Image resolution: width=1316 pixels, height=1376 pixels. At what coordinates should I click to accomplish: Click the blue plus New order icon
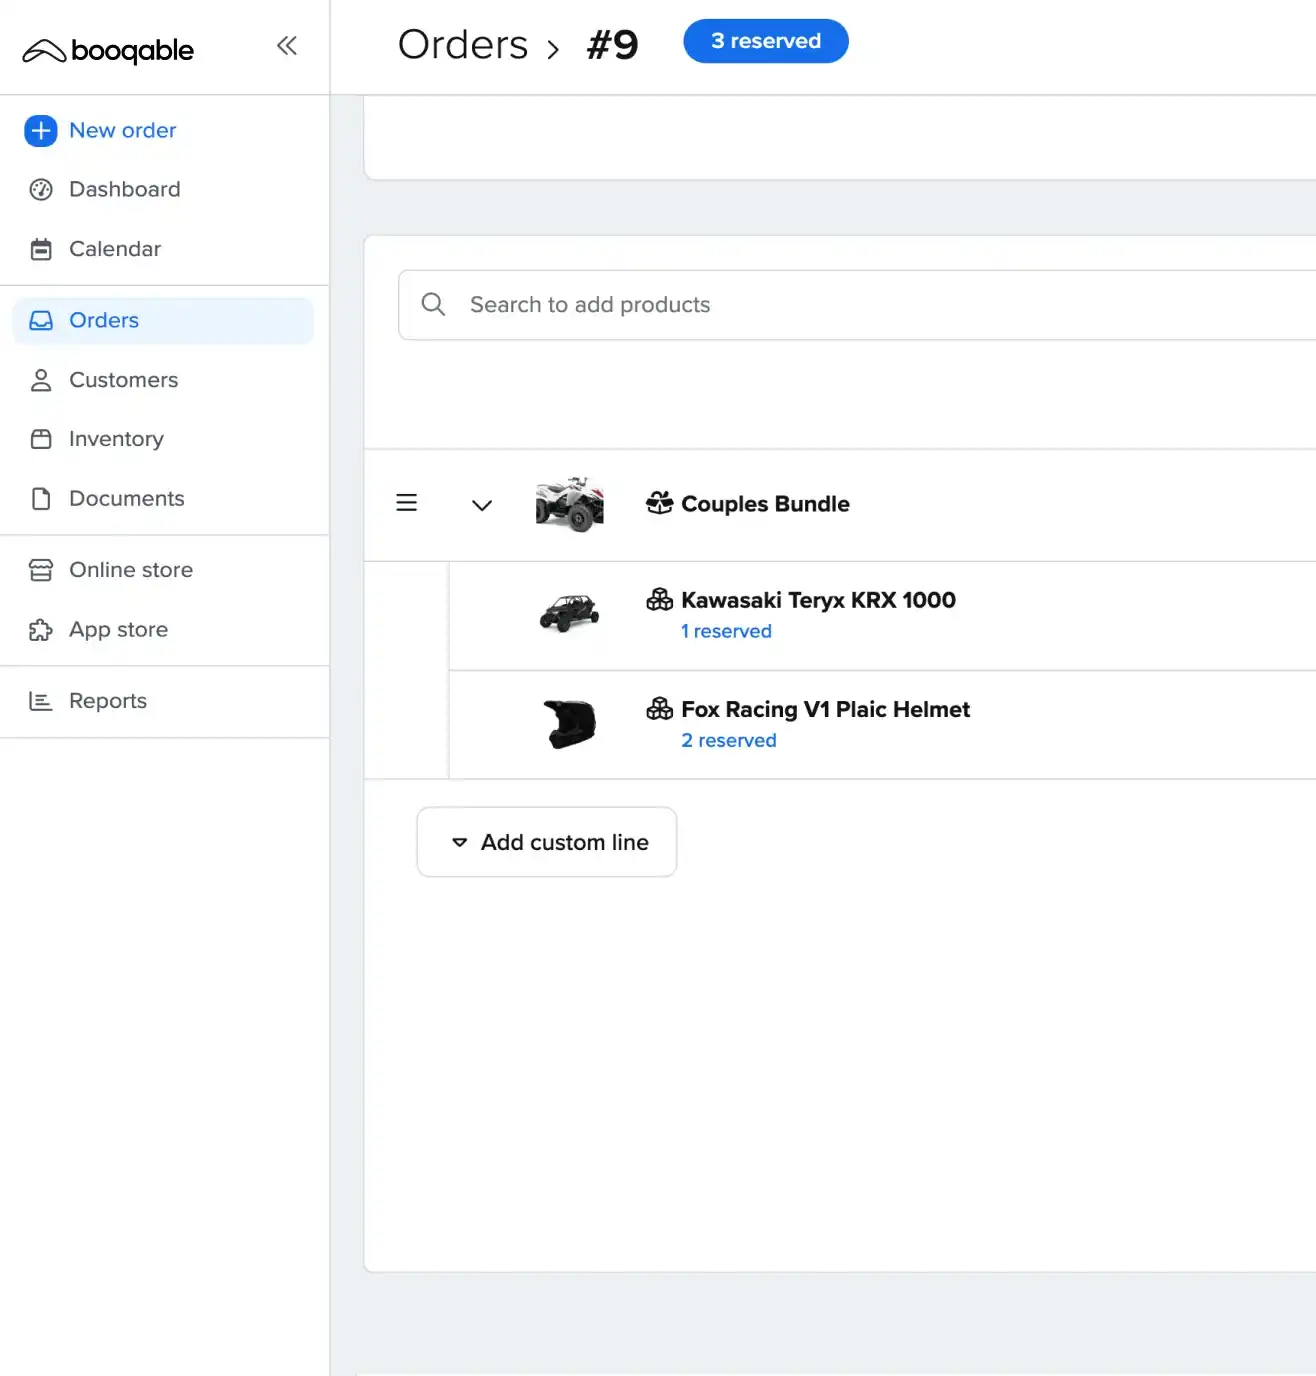click(41, 131)
